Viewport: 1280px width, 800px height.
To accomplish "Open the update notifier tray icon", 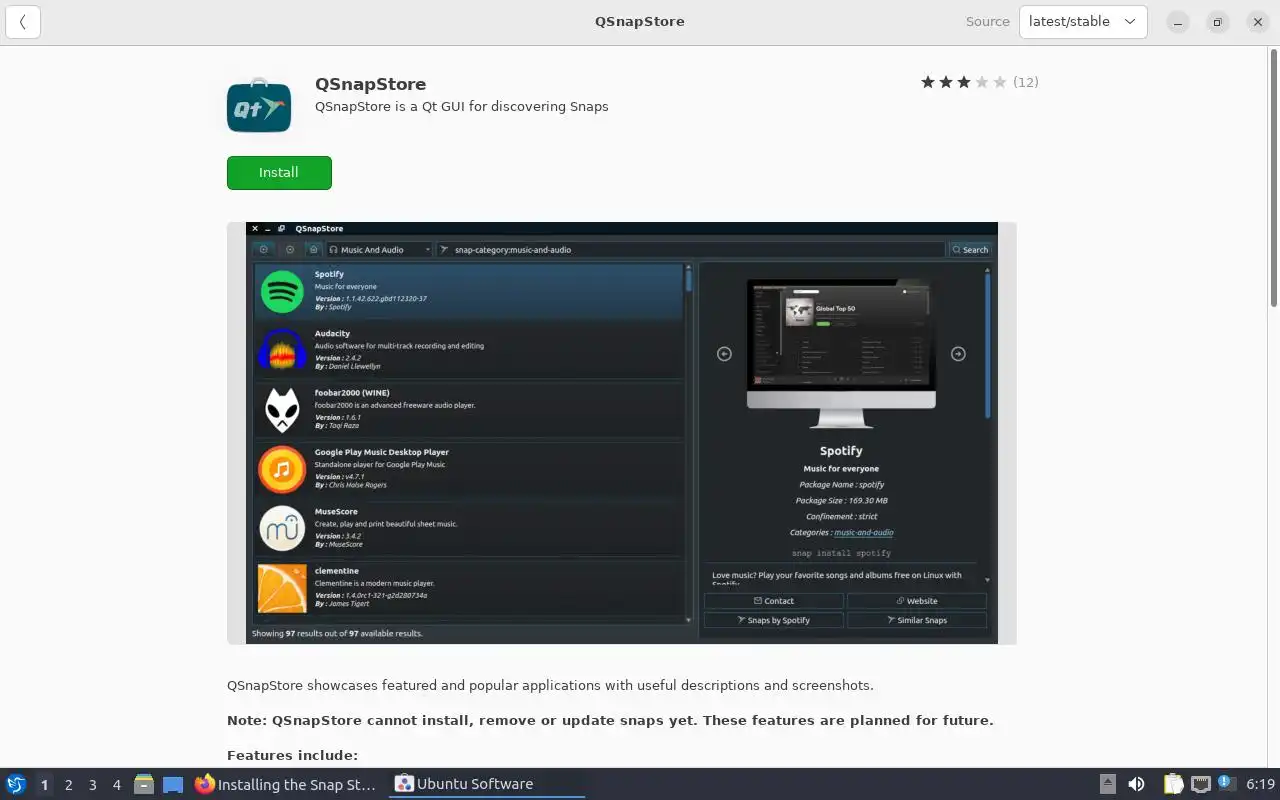I will [1225, 784].
